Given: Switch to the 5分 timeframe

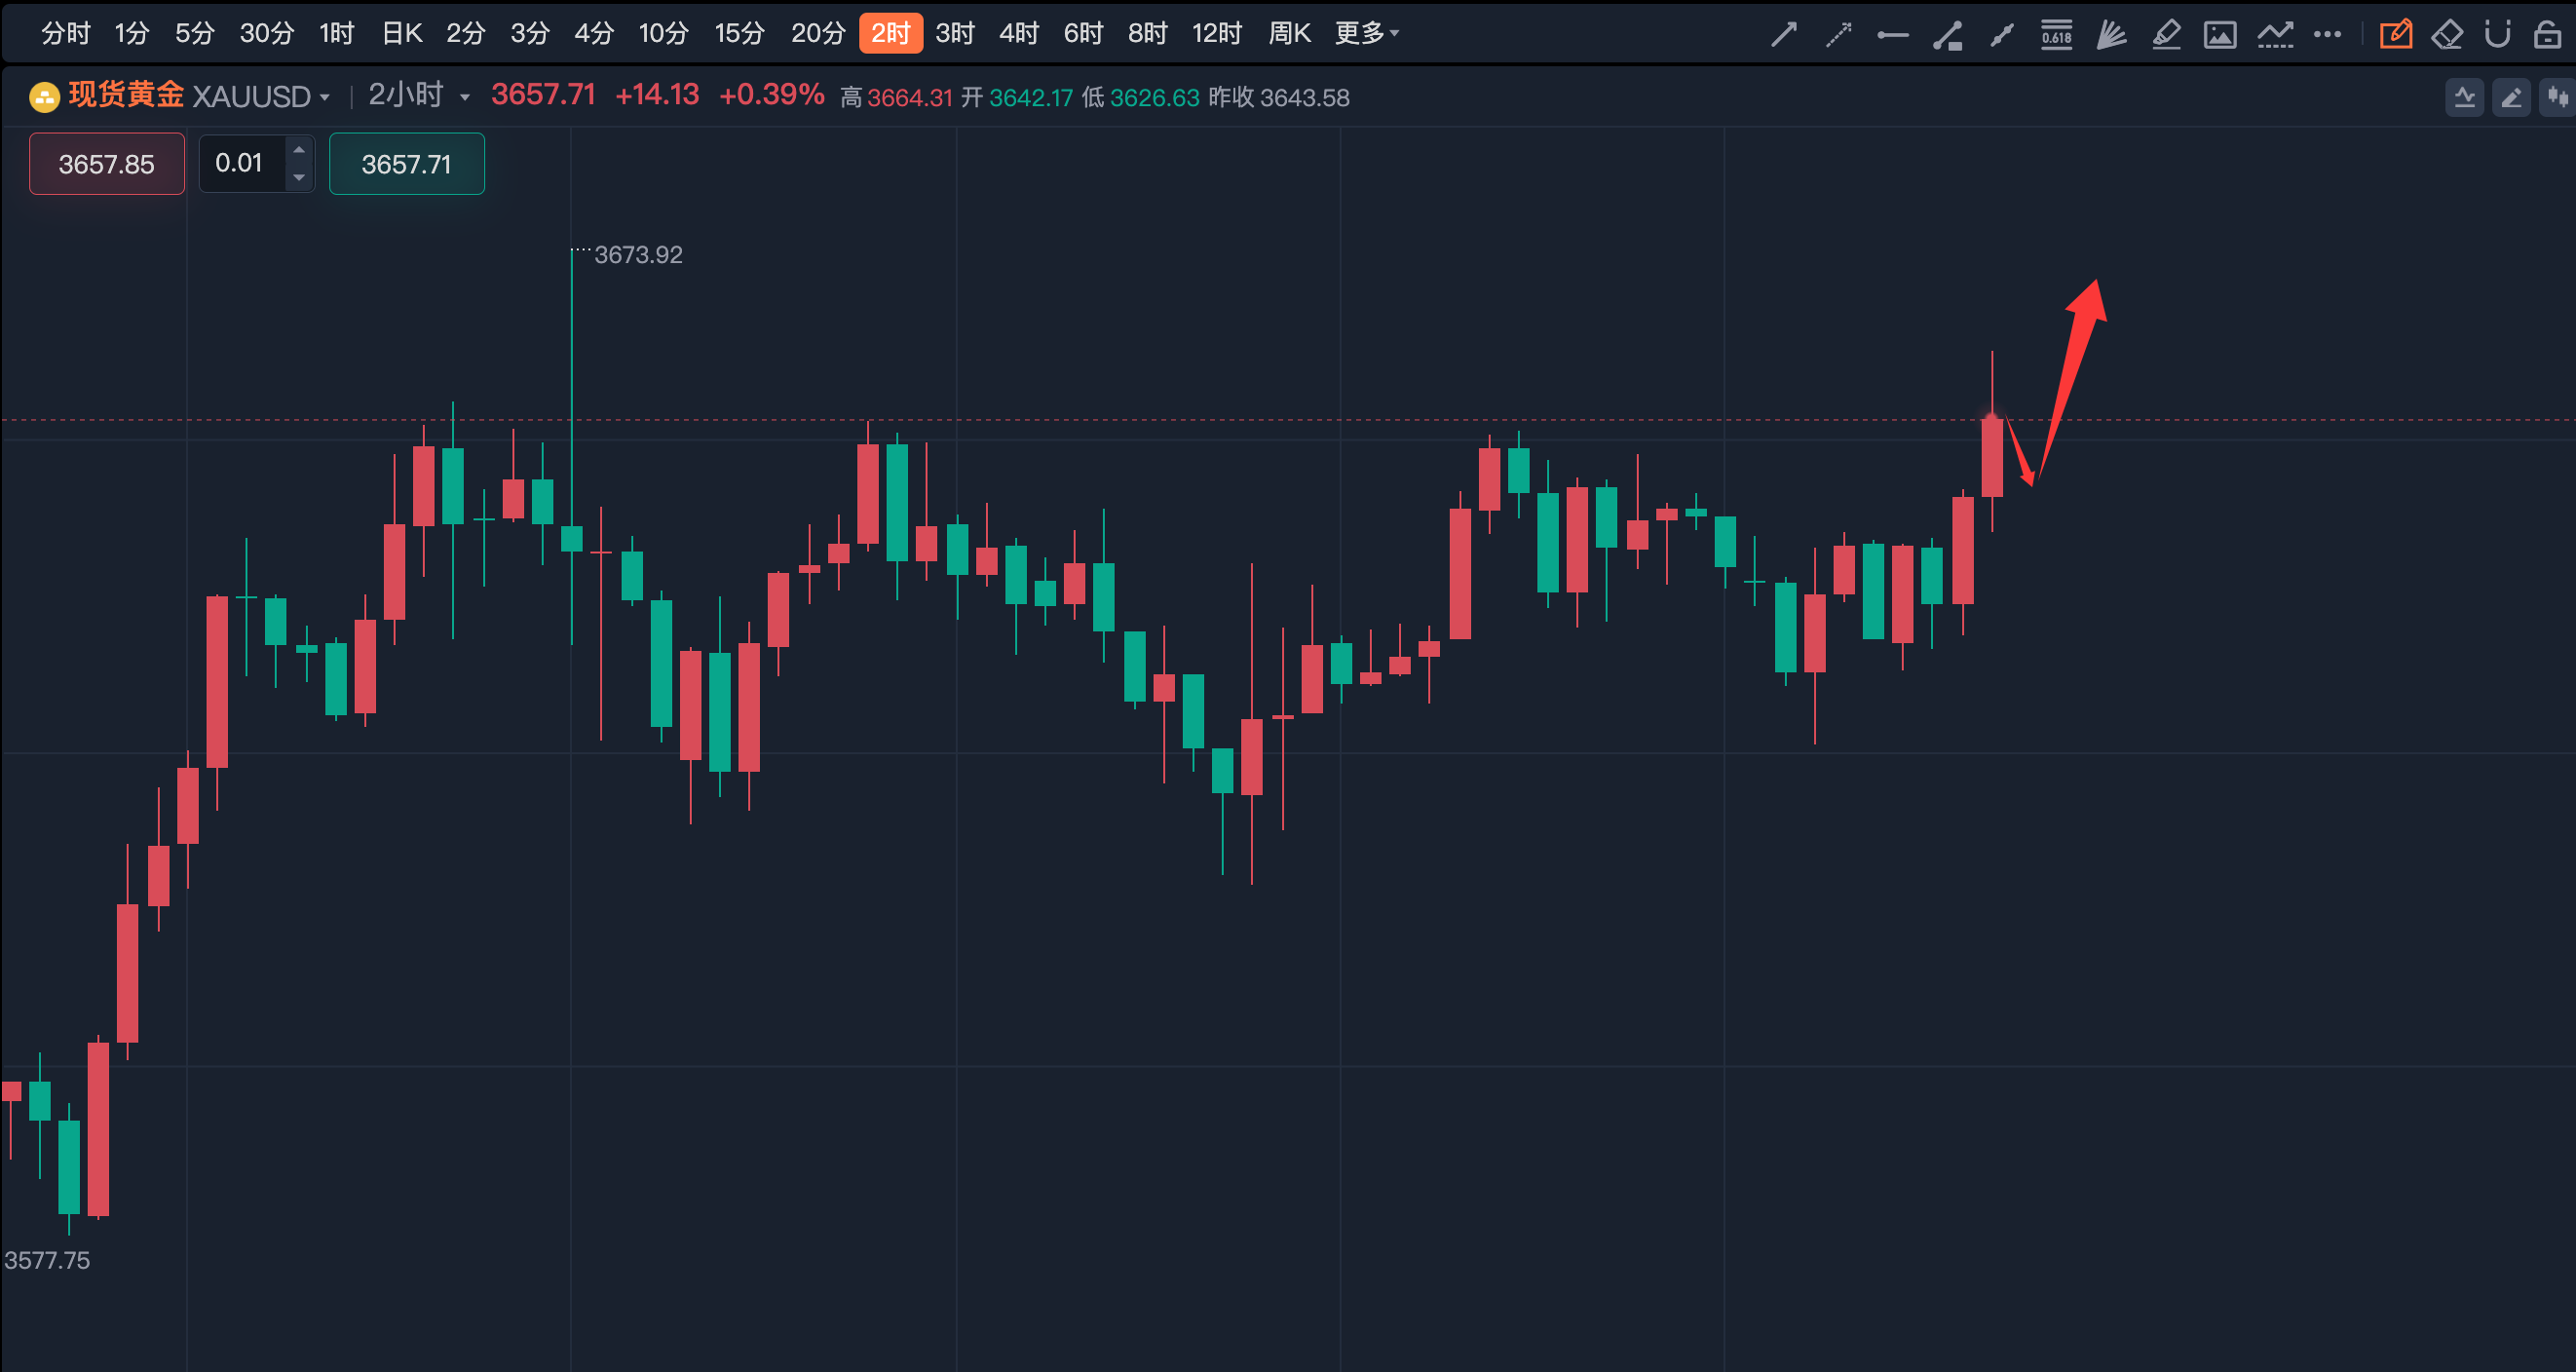Looking at the screenshot, I should point(195,34).
